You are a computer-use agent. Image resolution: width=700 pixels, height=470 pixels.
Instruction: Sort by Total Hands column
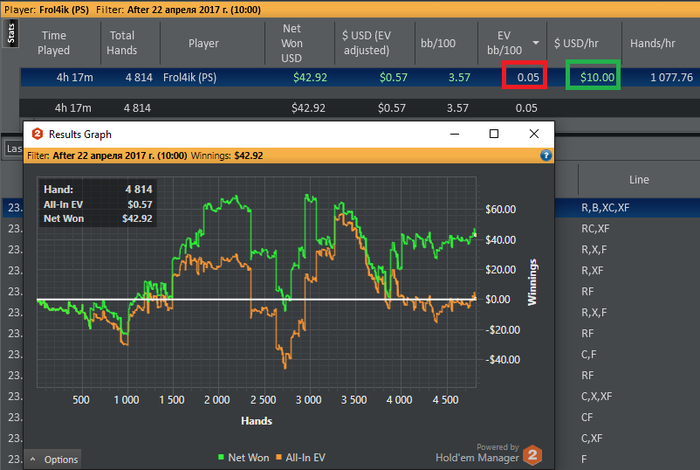pos(122,43)
